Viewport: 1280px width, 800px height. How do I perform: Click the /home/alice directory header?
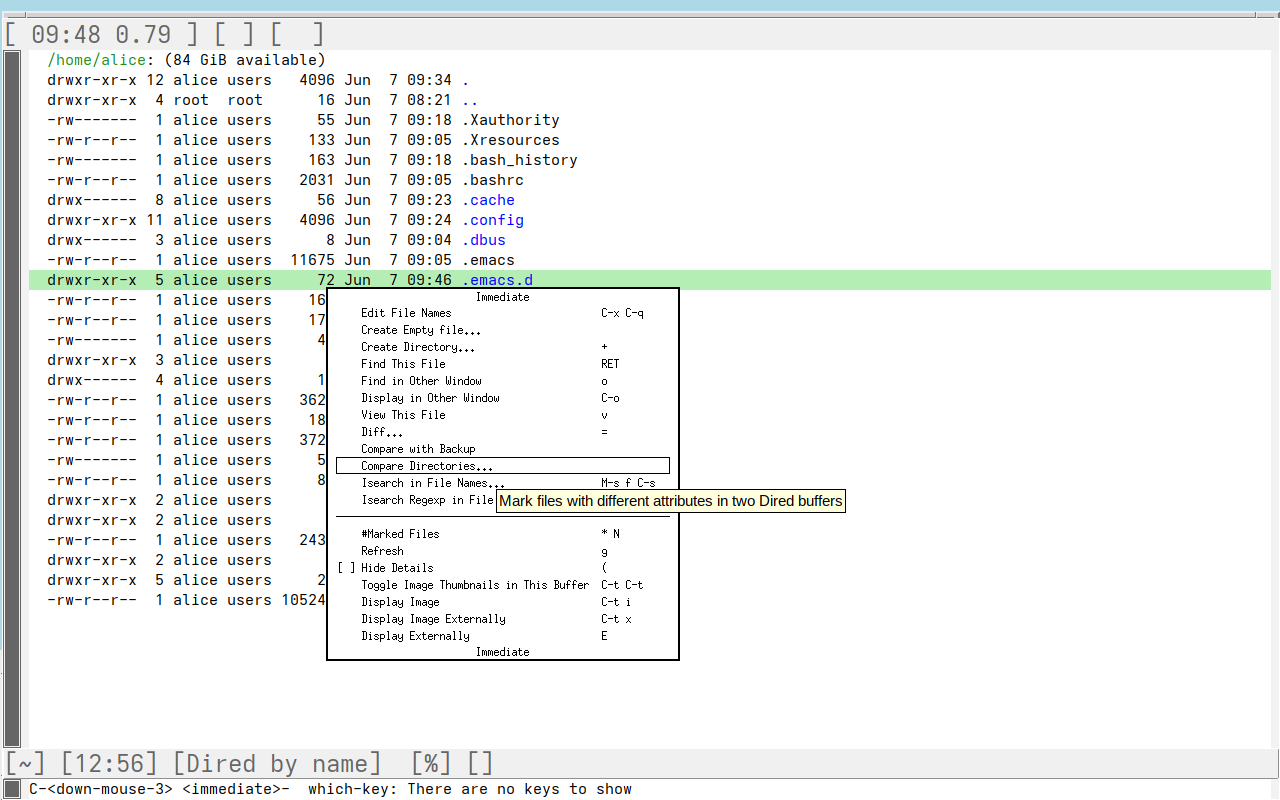click(96, 60)
